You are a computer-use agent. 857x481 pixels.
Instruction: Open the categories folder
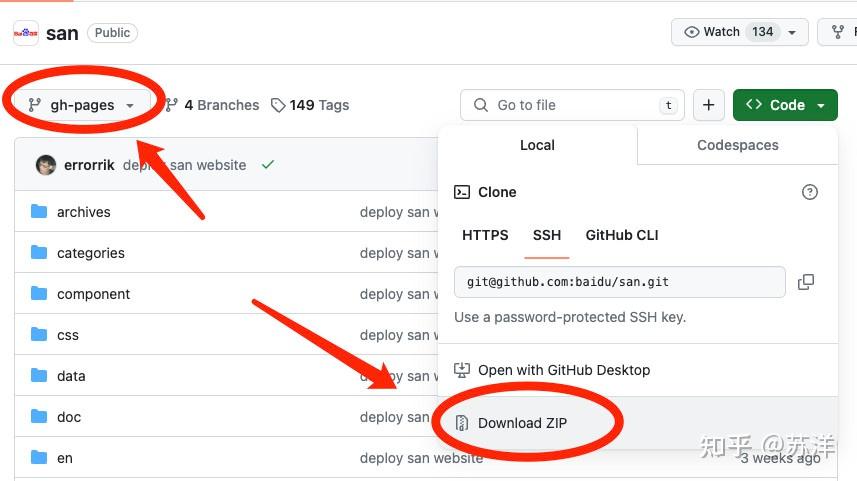[91, 253]
